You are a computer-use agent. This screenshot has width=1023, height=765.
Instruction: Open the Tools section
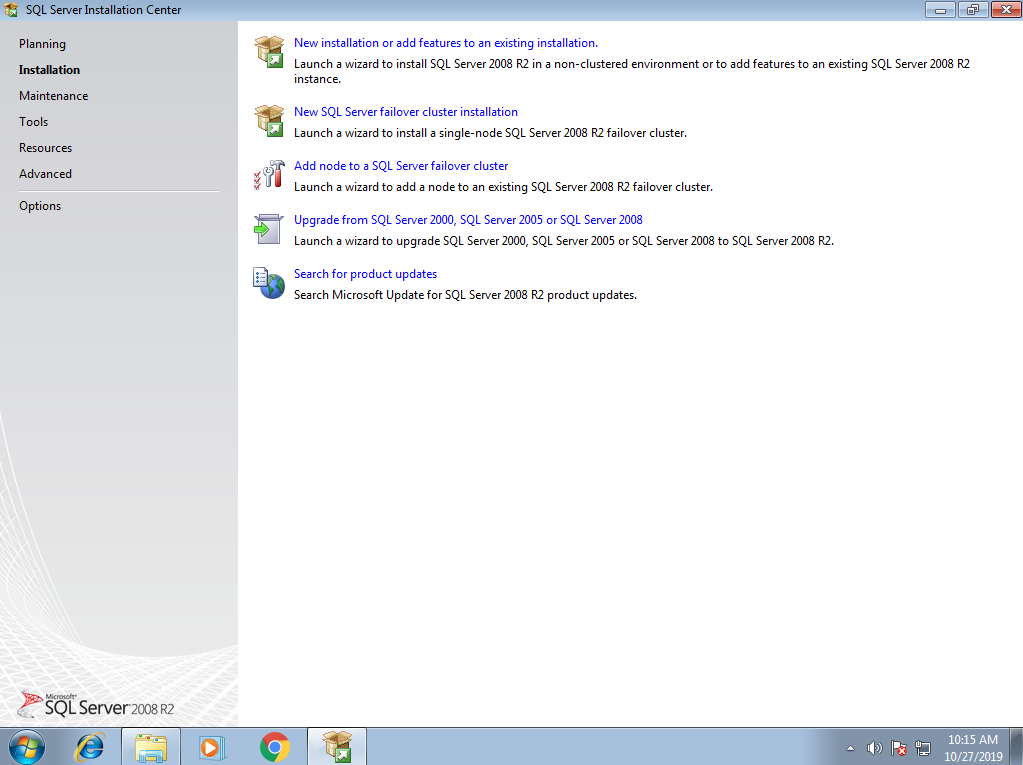33,122
